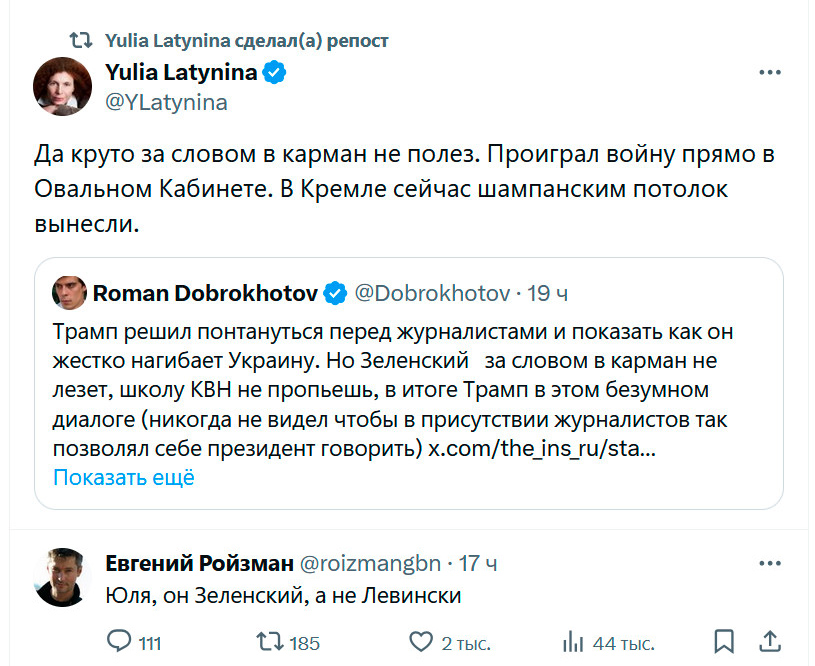Click the reply comment icon
Screen dimensions: 815x666
(120, 641)
